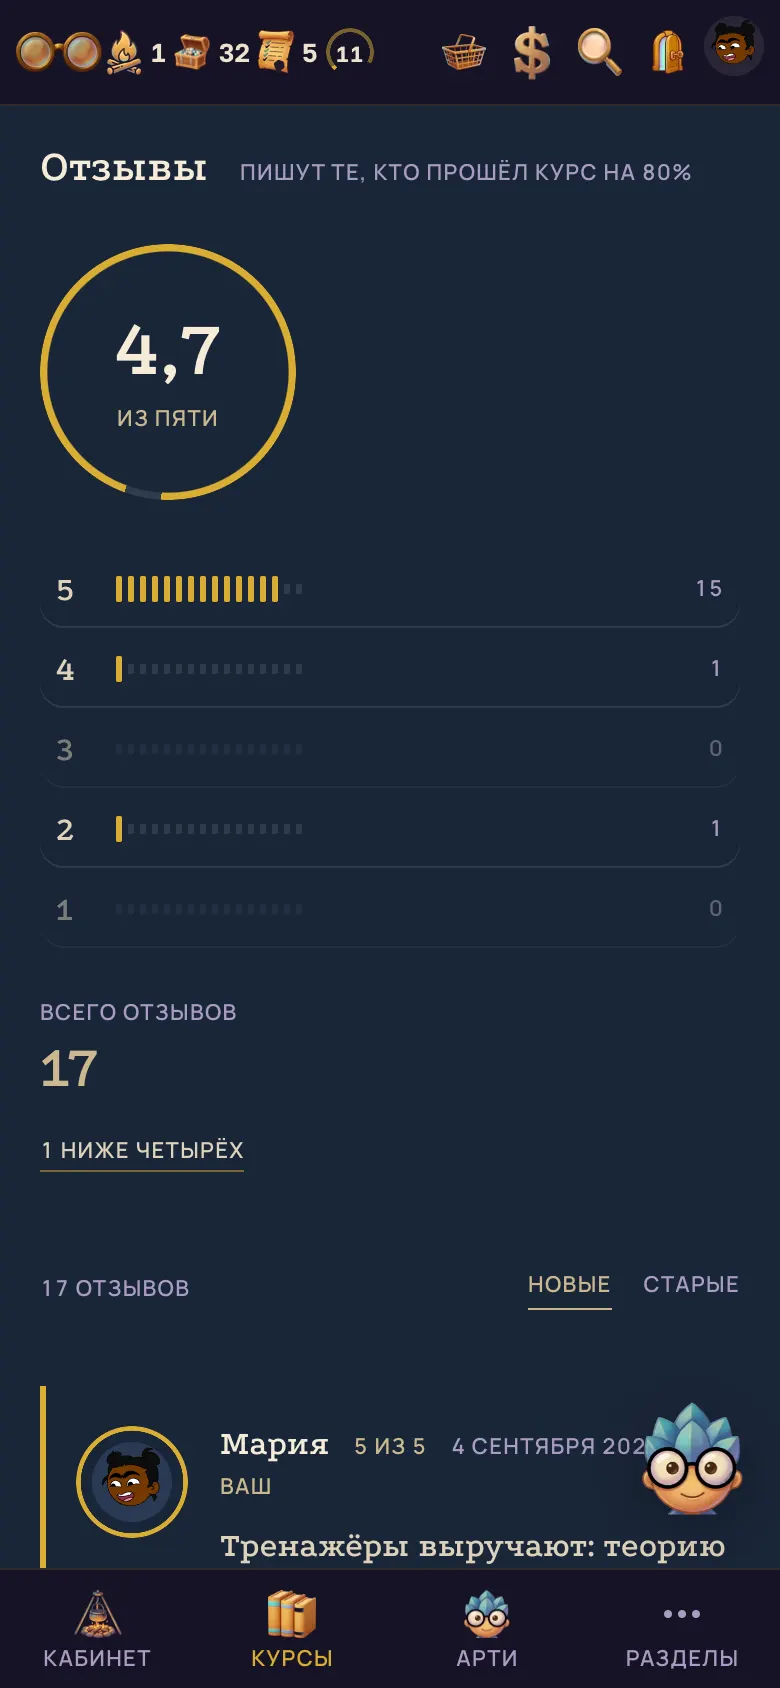Go to Кабинет in the bottom bar

pyautogui.click(x=97, y=1629)
